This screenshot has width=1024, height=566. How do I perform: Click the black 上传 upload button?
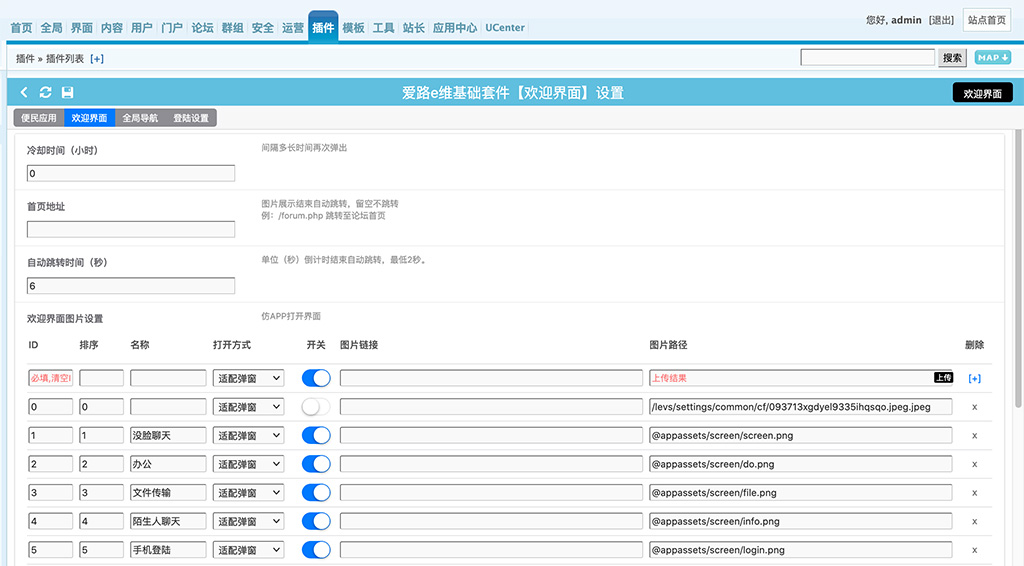[943, 378]
